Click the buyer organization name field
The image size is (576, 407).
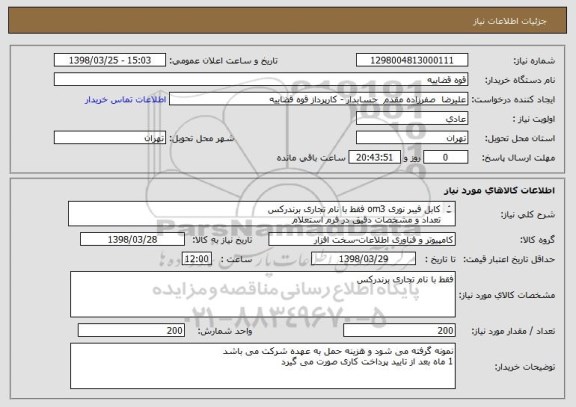pyautogui.click(x=261, y=80)
